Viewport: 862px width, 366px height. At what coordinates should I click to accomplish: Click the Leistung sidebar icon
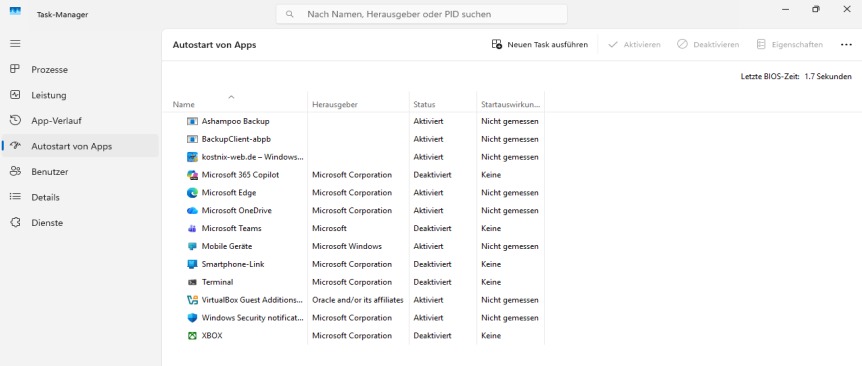(x=15, y=95)
